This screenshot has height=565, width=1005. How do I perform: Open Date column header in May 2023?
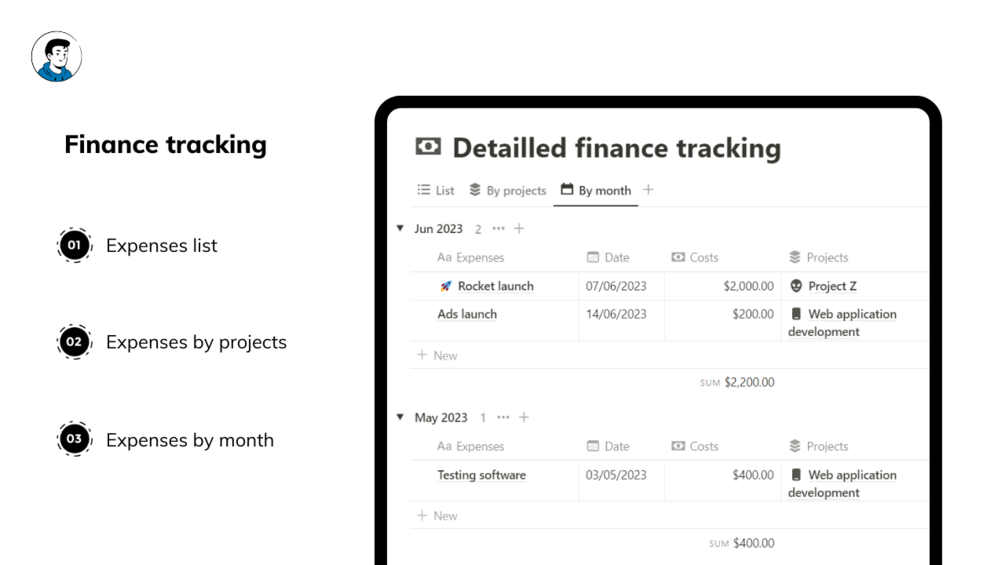[x=608, y=446]
